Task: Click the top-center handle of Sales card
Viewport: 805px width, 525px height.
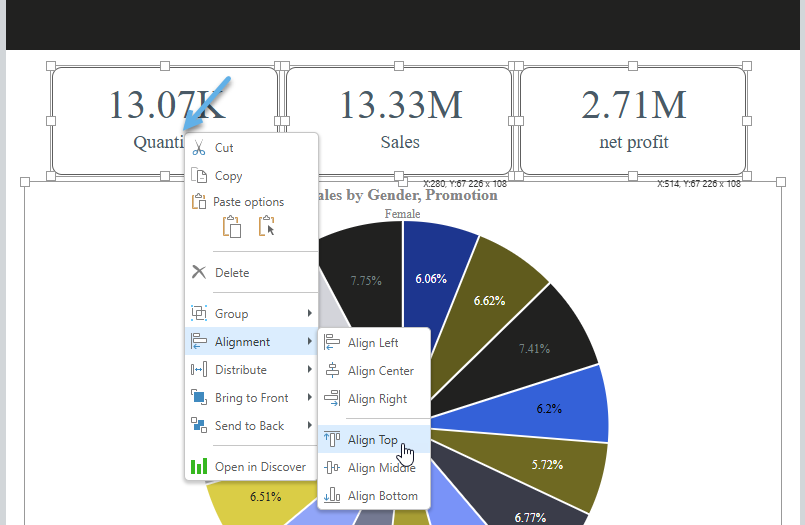Action: (399, 66)
